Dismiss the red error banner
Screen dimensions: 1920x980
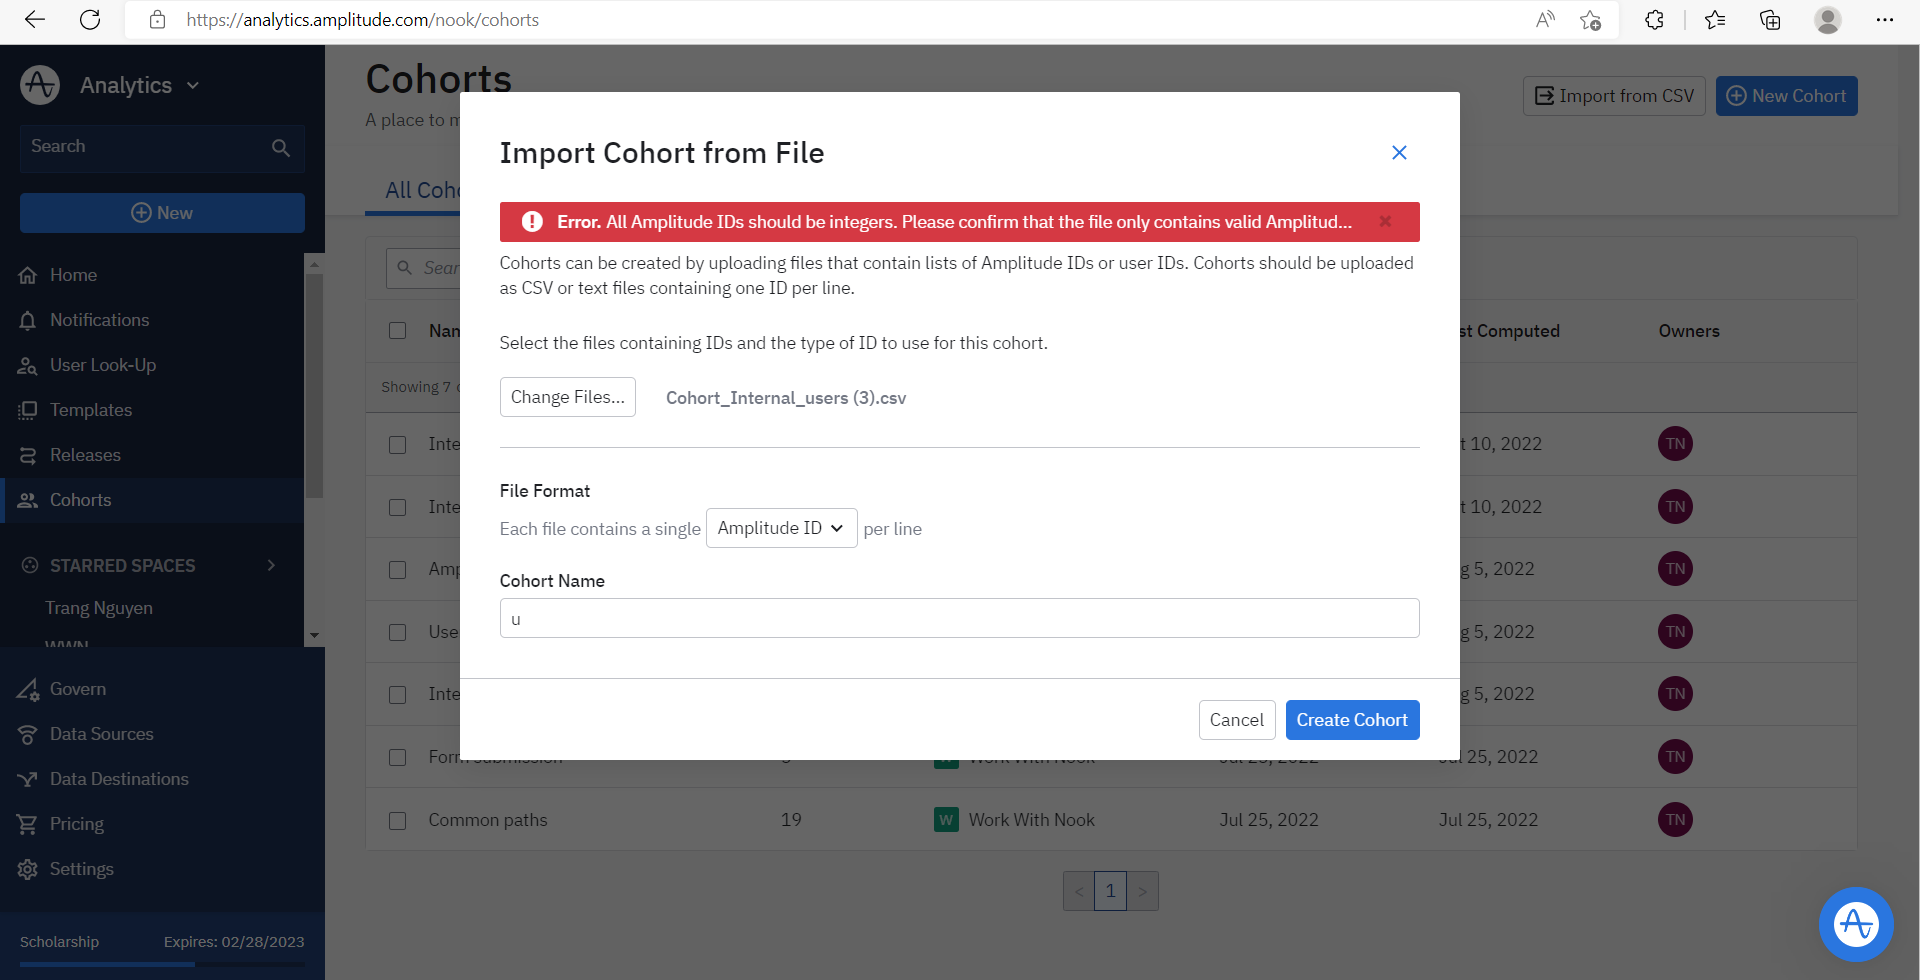tap(1385, 221)
